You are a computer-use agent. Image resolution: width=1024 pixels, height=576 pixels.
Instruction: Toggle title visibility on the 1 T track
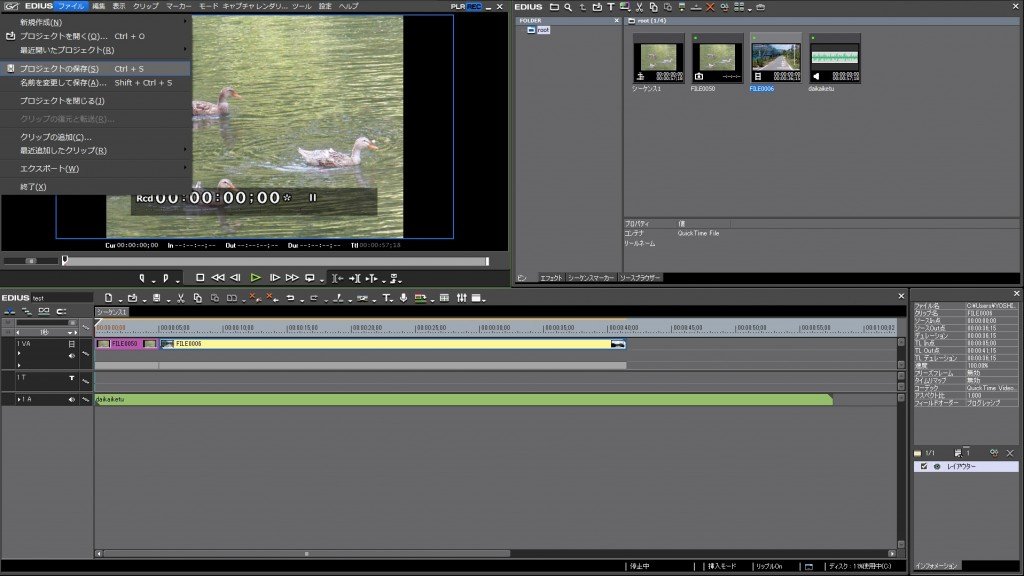pos(72,378)
